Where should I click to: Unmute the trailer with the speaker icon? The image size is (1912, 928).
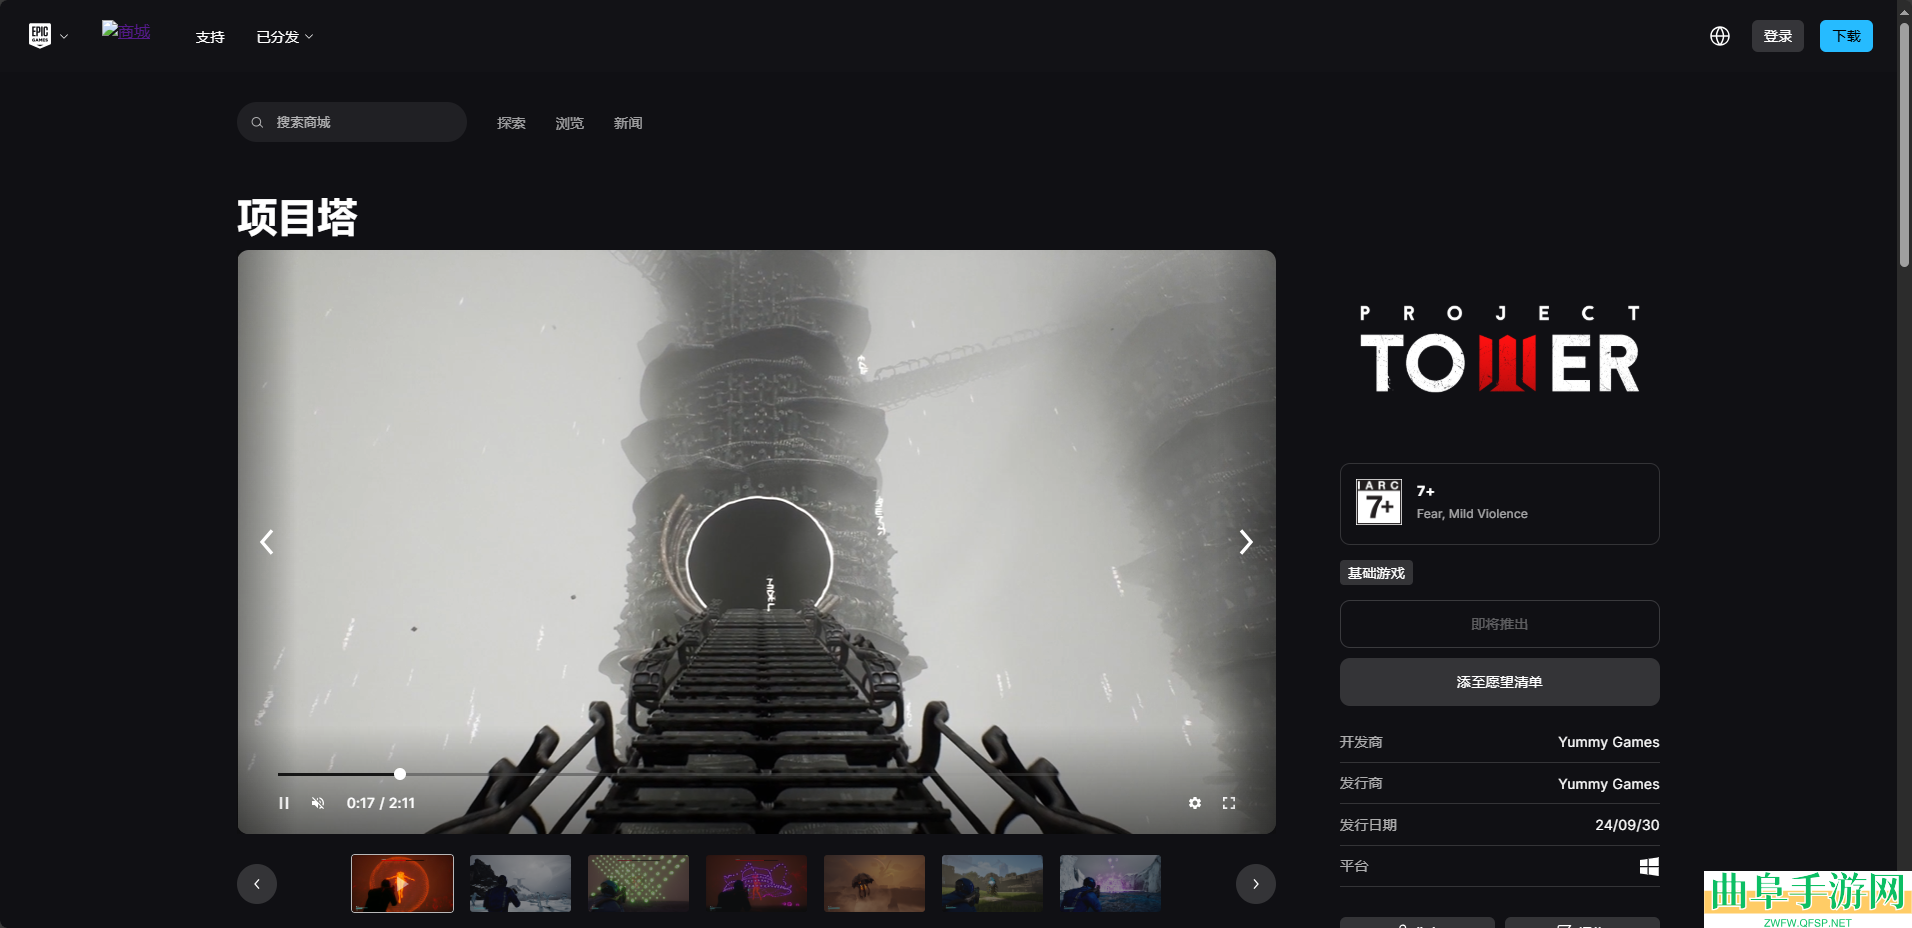(318, 803)
